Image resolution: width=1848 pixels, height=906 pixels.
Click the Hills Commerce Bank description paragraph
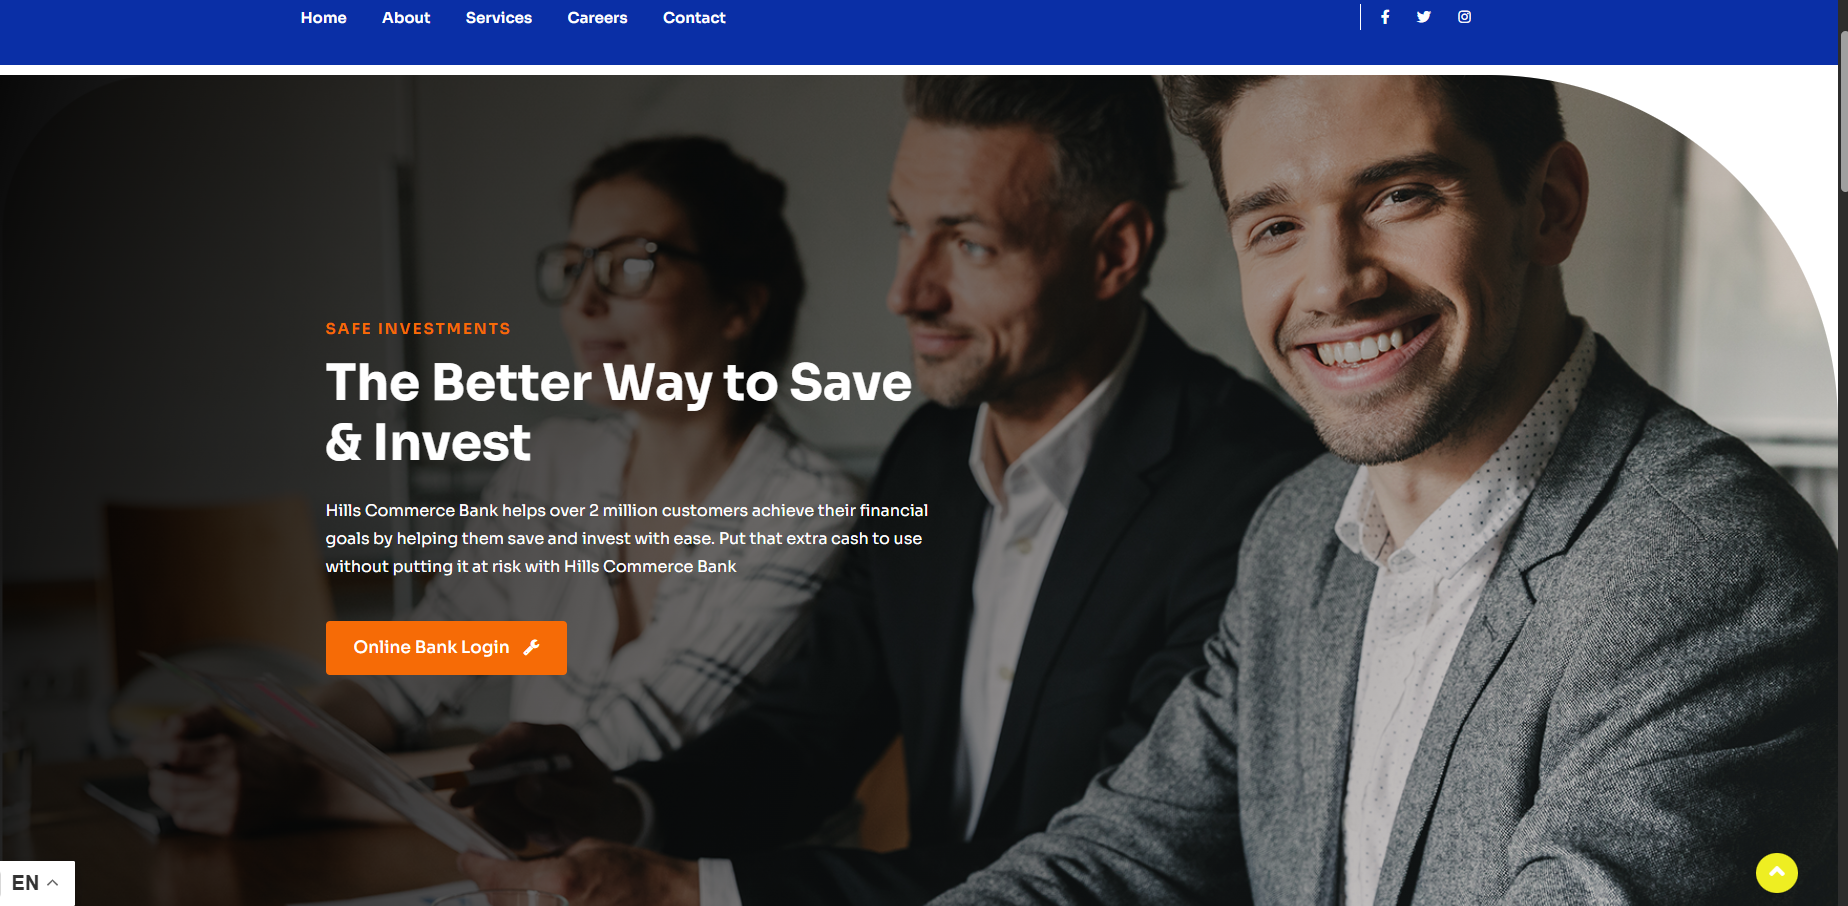[627, 538]
